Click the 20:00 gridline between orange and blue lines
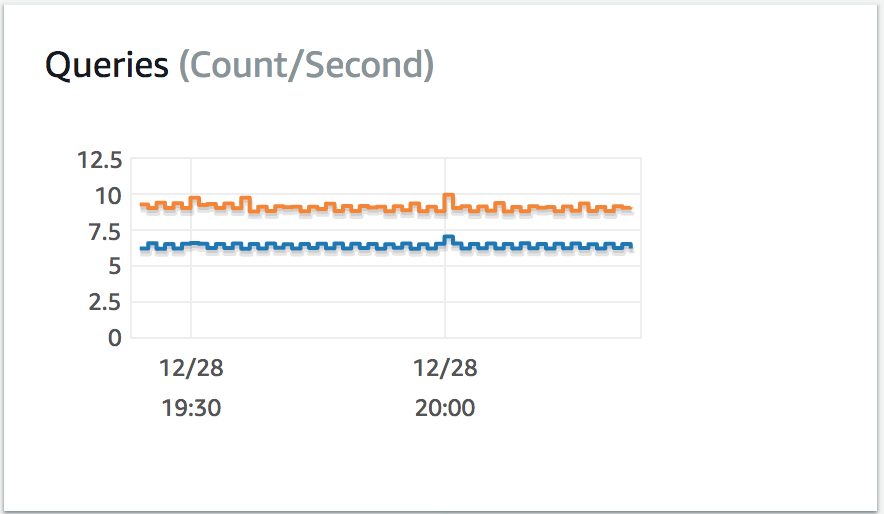Screen dimensions: 884x514 pos(445,223)
